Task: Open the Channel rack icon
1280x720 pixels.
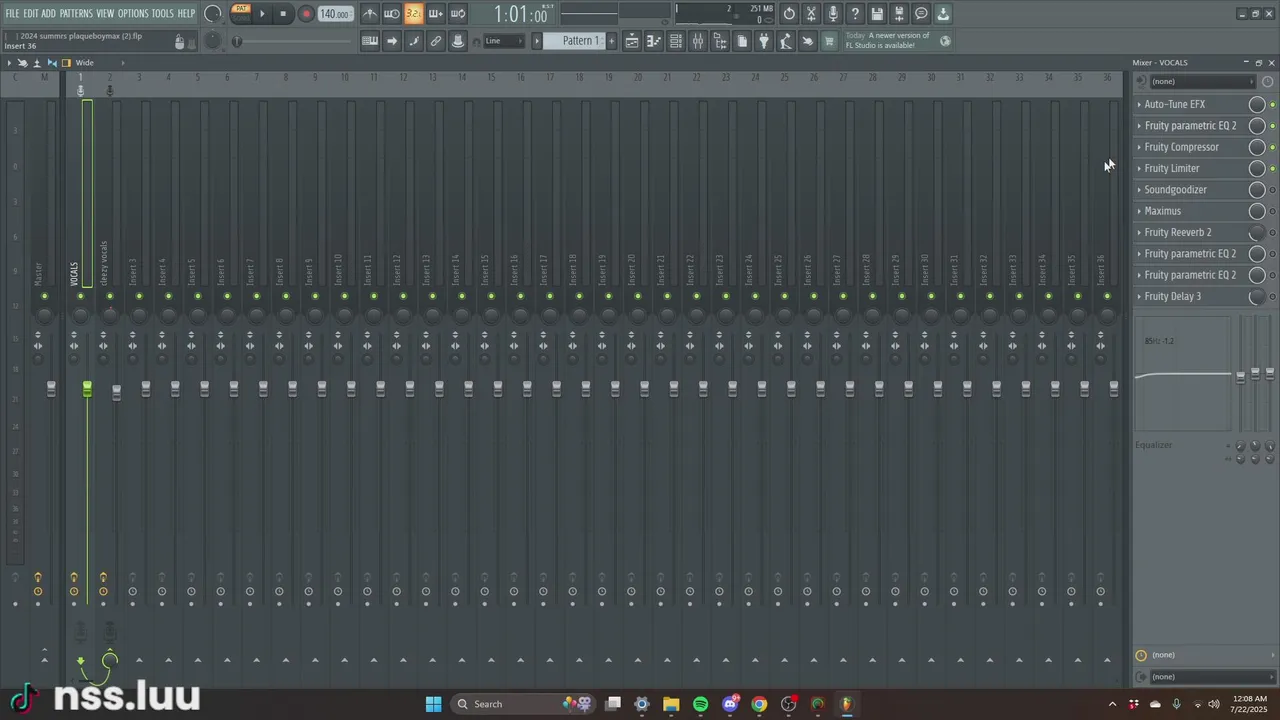Action: pyautogui.click(x=676, y=41)
